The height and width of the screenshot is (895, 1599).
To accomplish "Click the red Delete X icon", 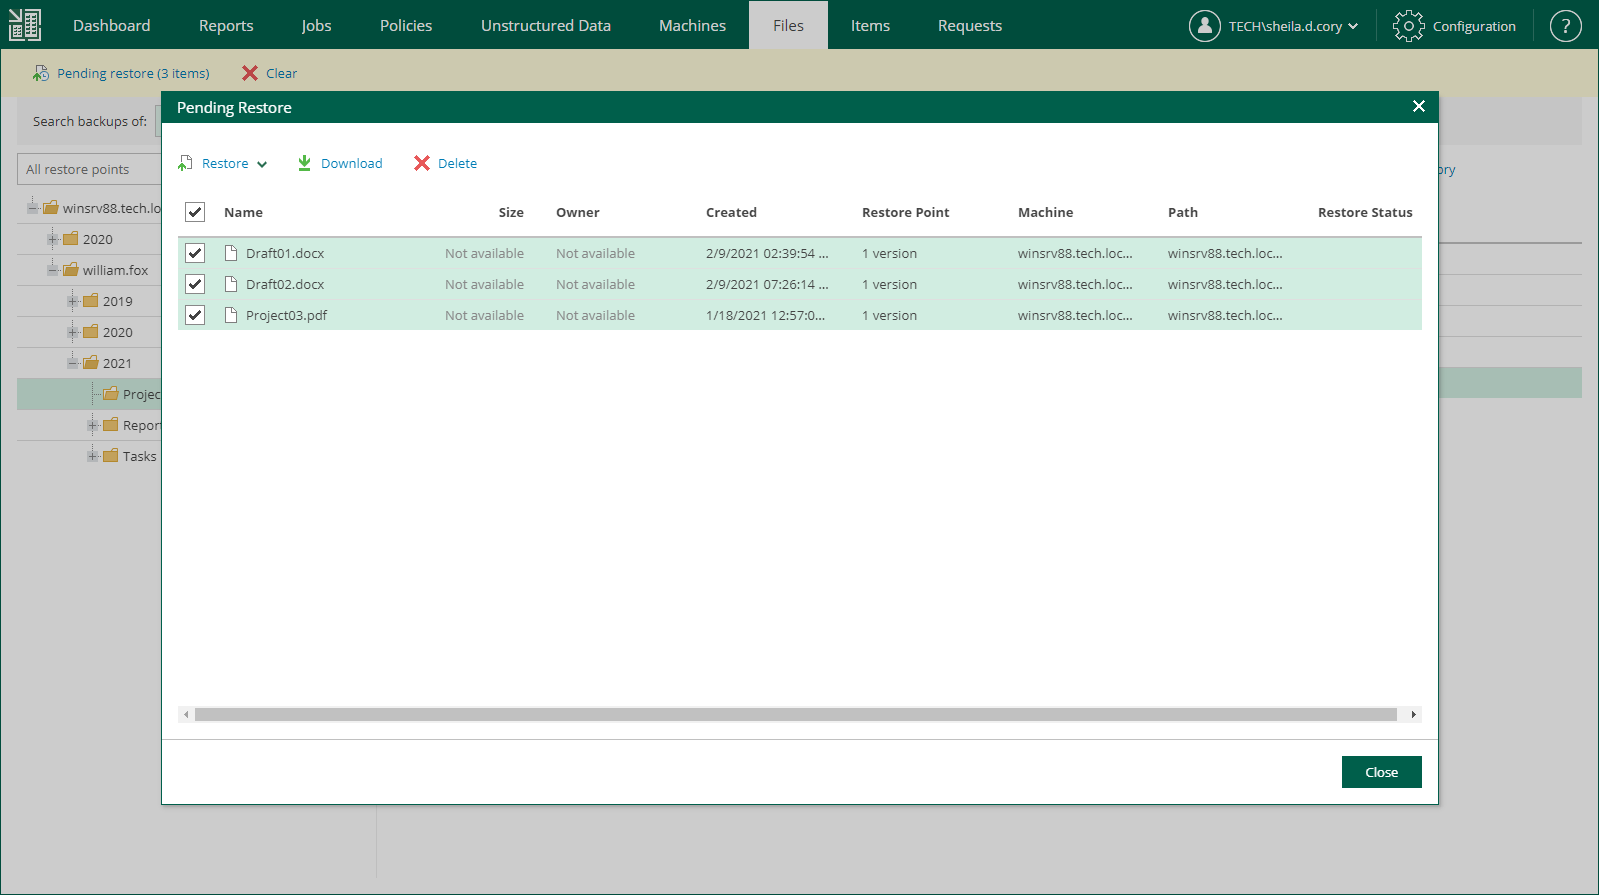I will (x=422, y=163).
